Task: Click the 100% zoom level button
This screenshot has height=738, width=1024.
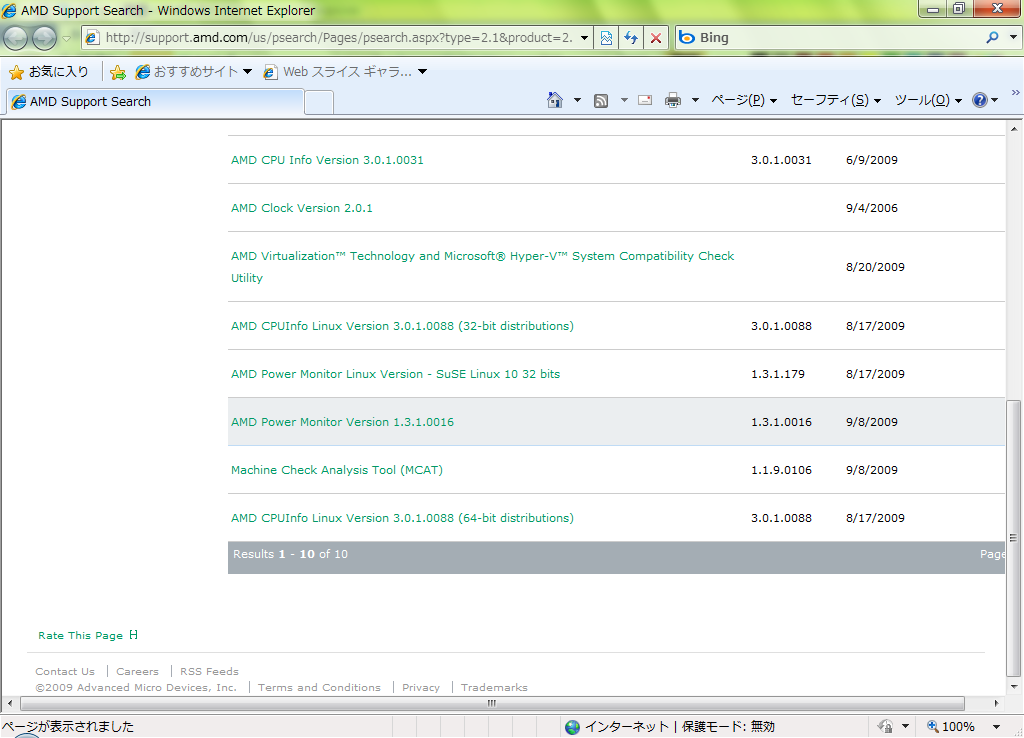Action: click(x=951, y=726)
